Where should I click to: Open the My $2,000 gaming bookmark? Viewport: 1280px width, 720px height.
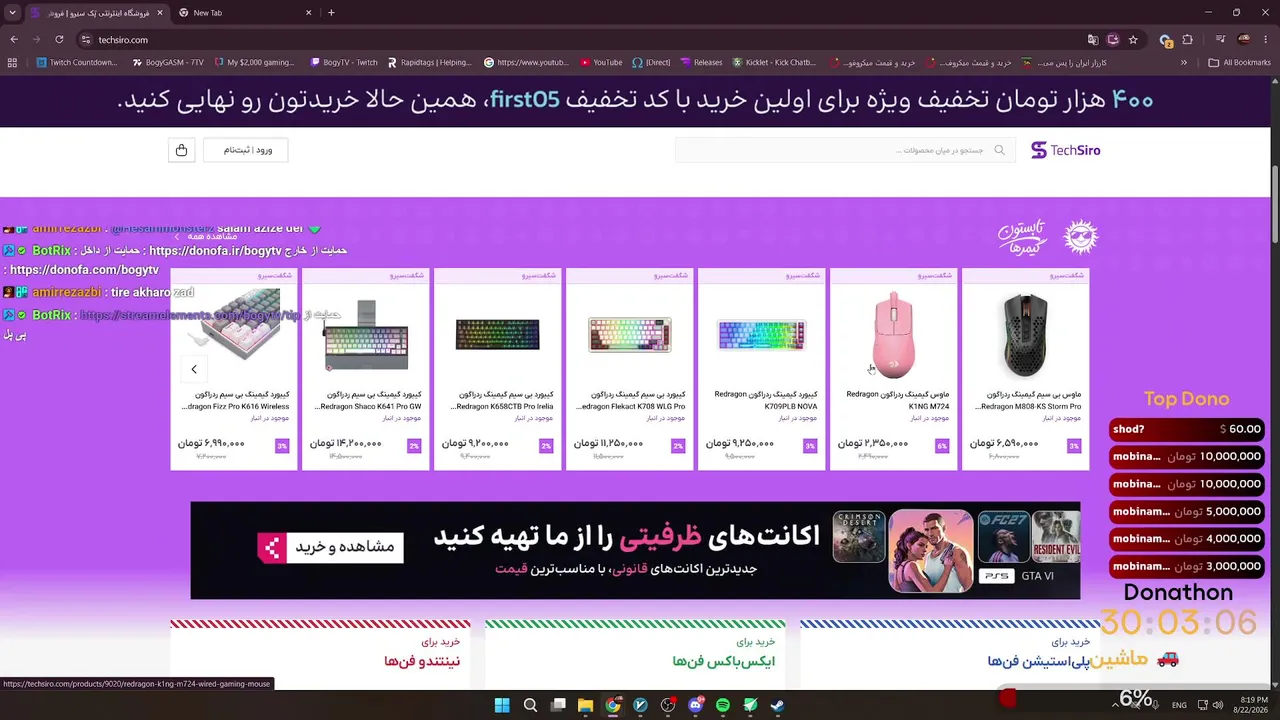coord(253,62)
